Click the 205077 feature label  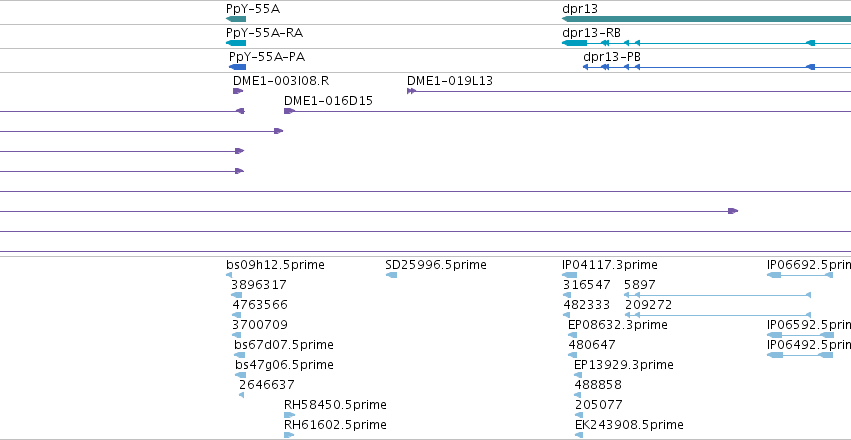(599, 405)
